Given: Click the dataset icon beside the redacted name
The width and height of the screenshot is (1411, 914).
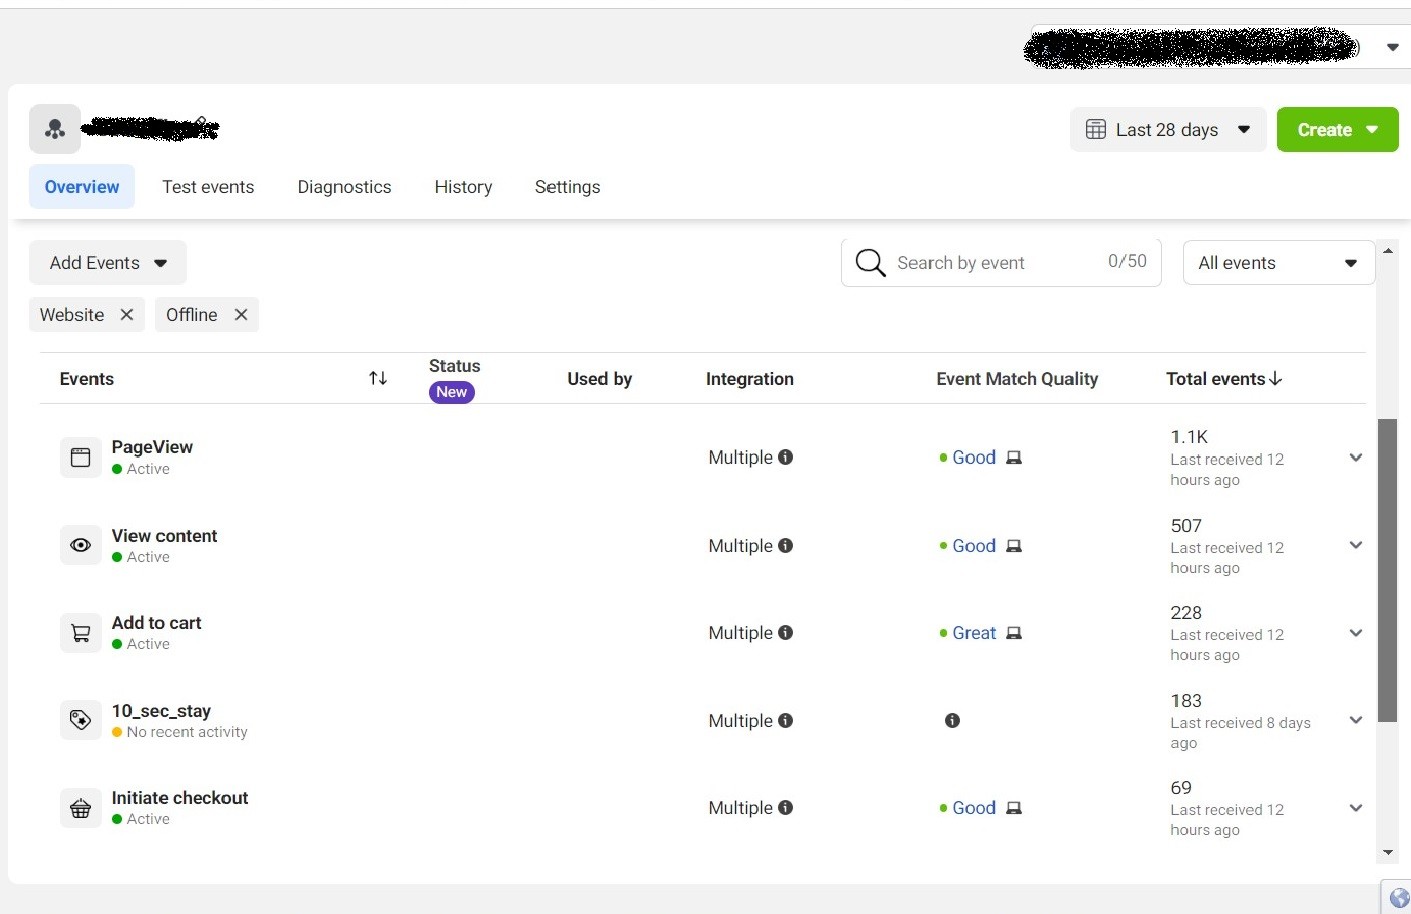Looking at the screenshot, I should click(55, 129).
